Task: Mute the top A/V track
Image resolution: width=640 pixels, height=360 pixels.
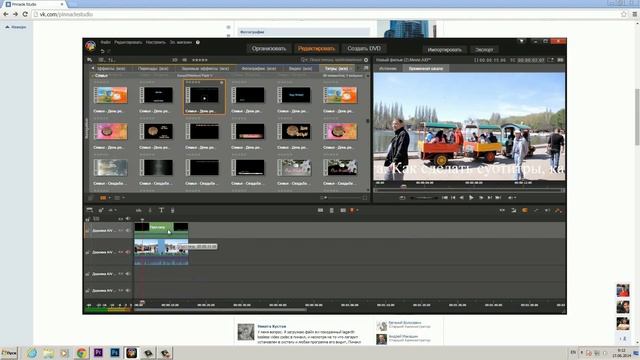Action: coord(128,230)
